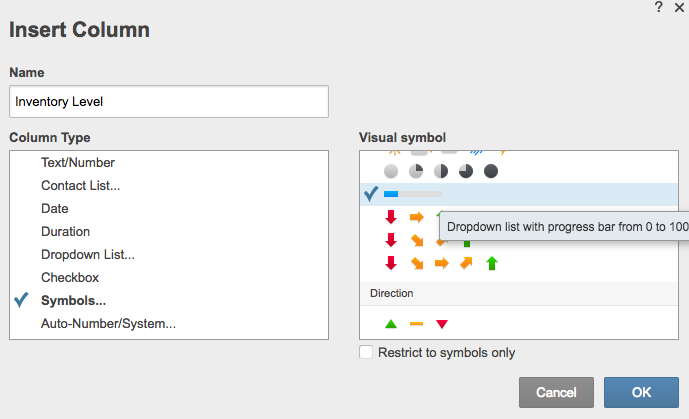Select the up-unchanged-down triangle direction symbols

click(x=416, y=324)
